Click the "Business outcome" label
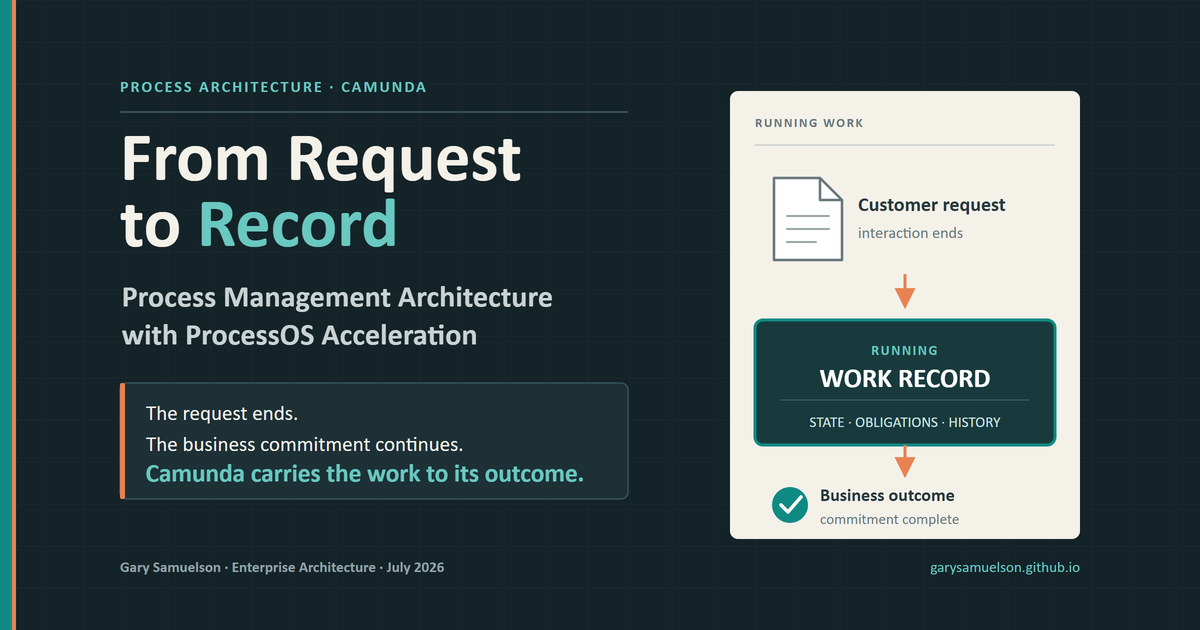Viewport: 1200px width, 630px height. 887,495
